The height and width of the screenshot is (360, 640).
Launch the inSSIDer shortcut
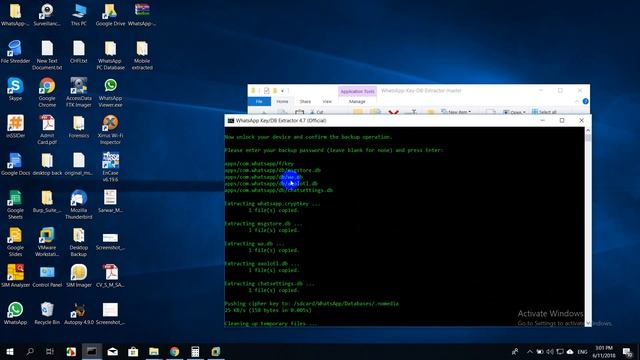(x=15, y=127)
